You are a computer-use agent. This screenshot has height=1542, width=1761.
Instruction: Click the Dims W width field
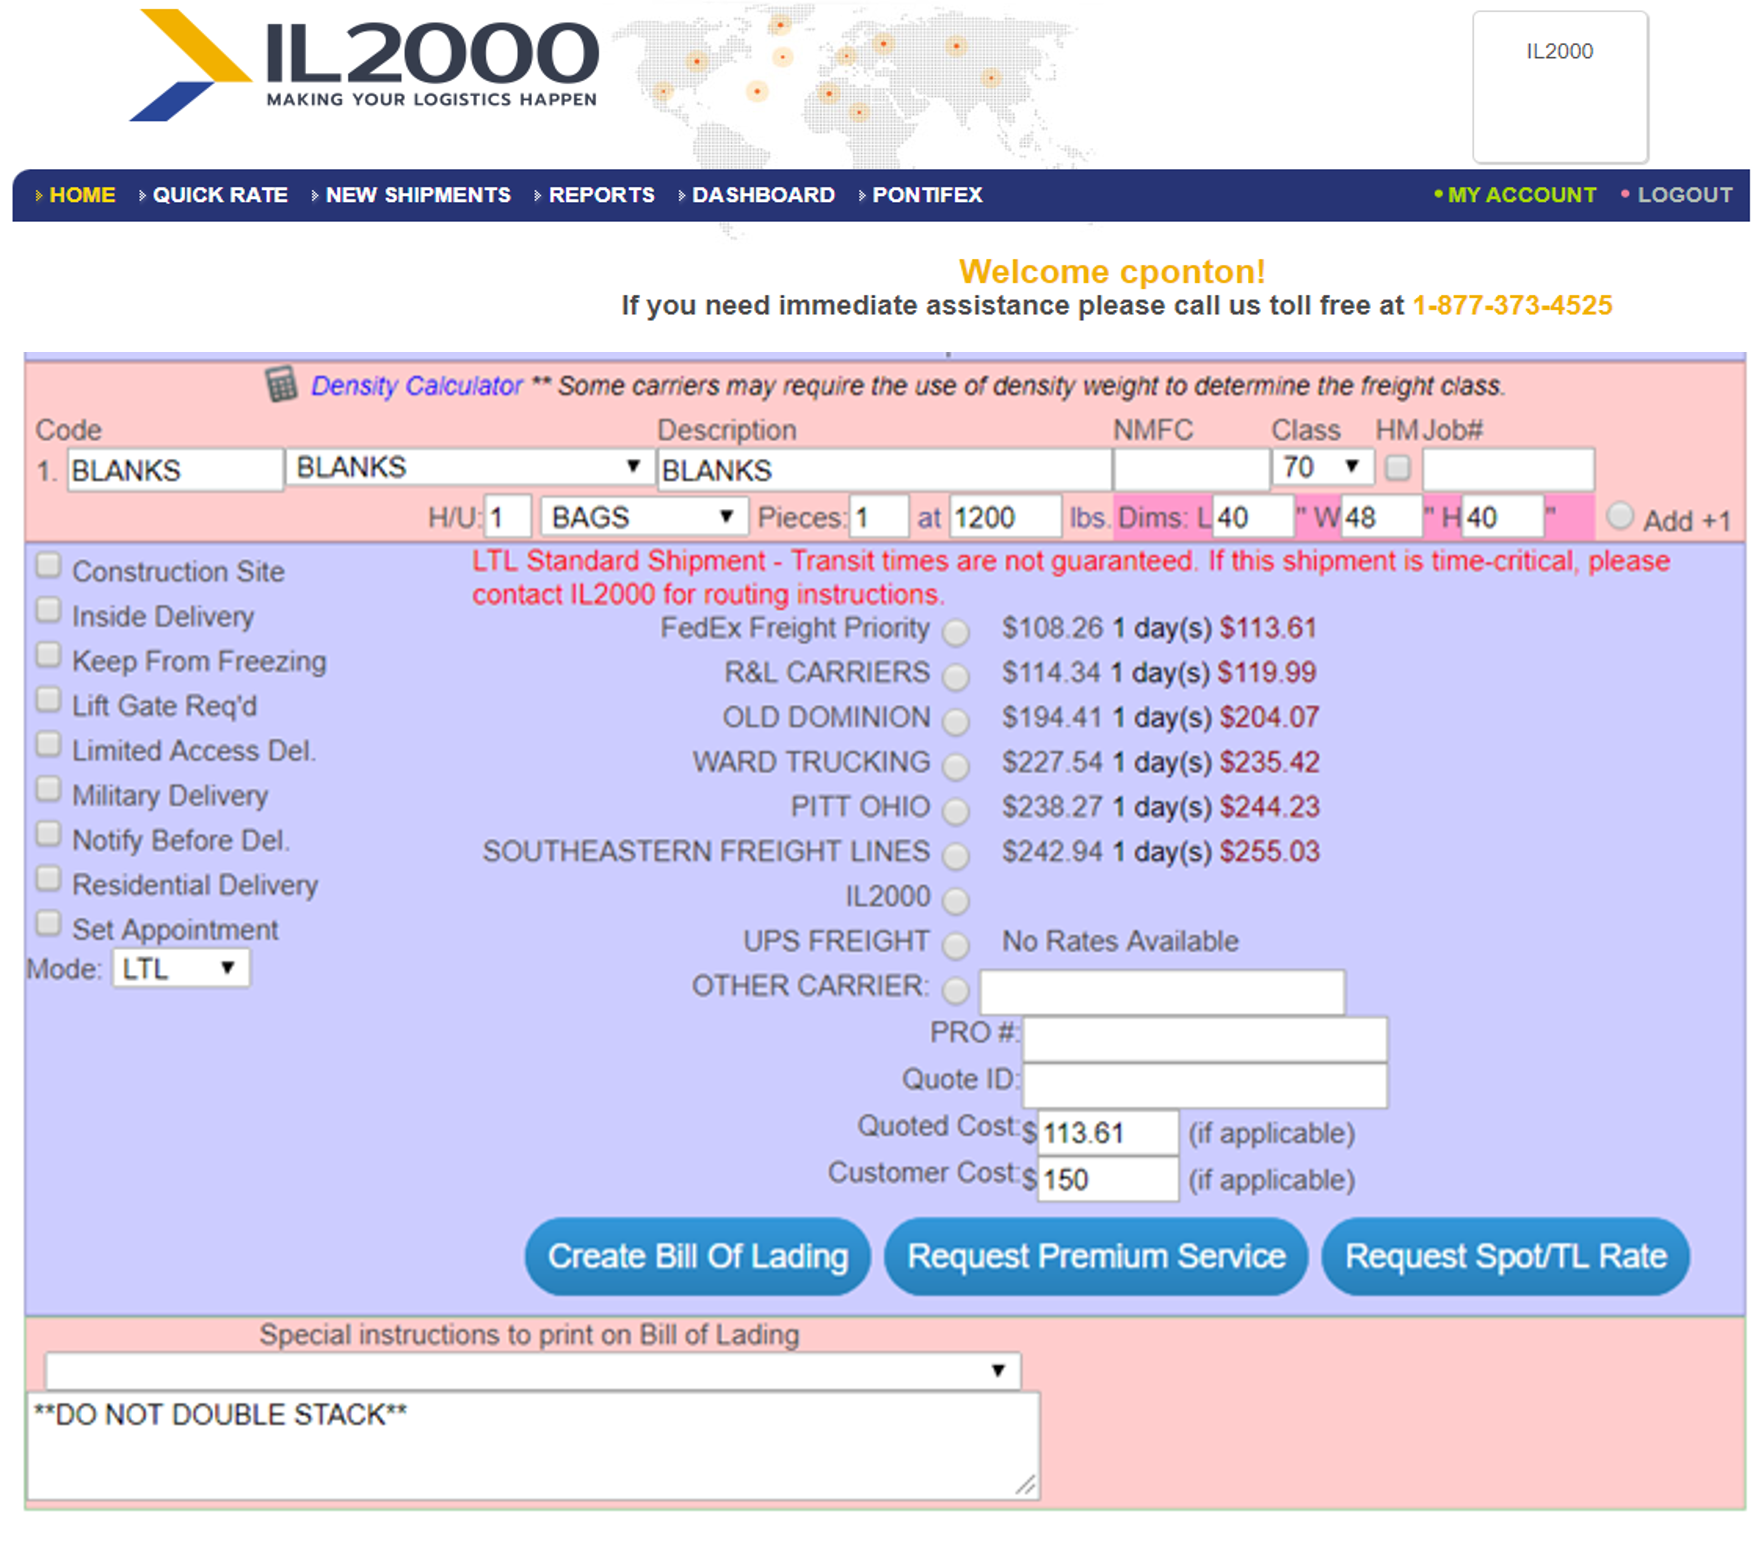tap(1382, 517)
